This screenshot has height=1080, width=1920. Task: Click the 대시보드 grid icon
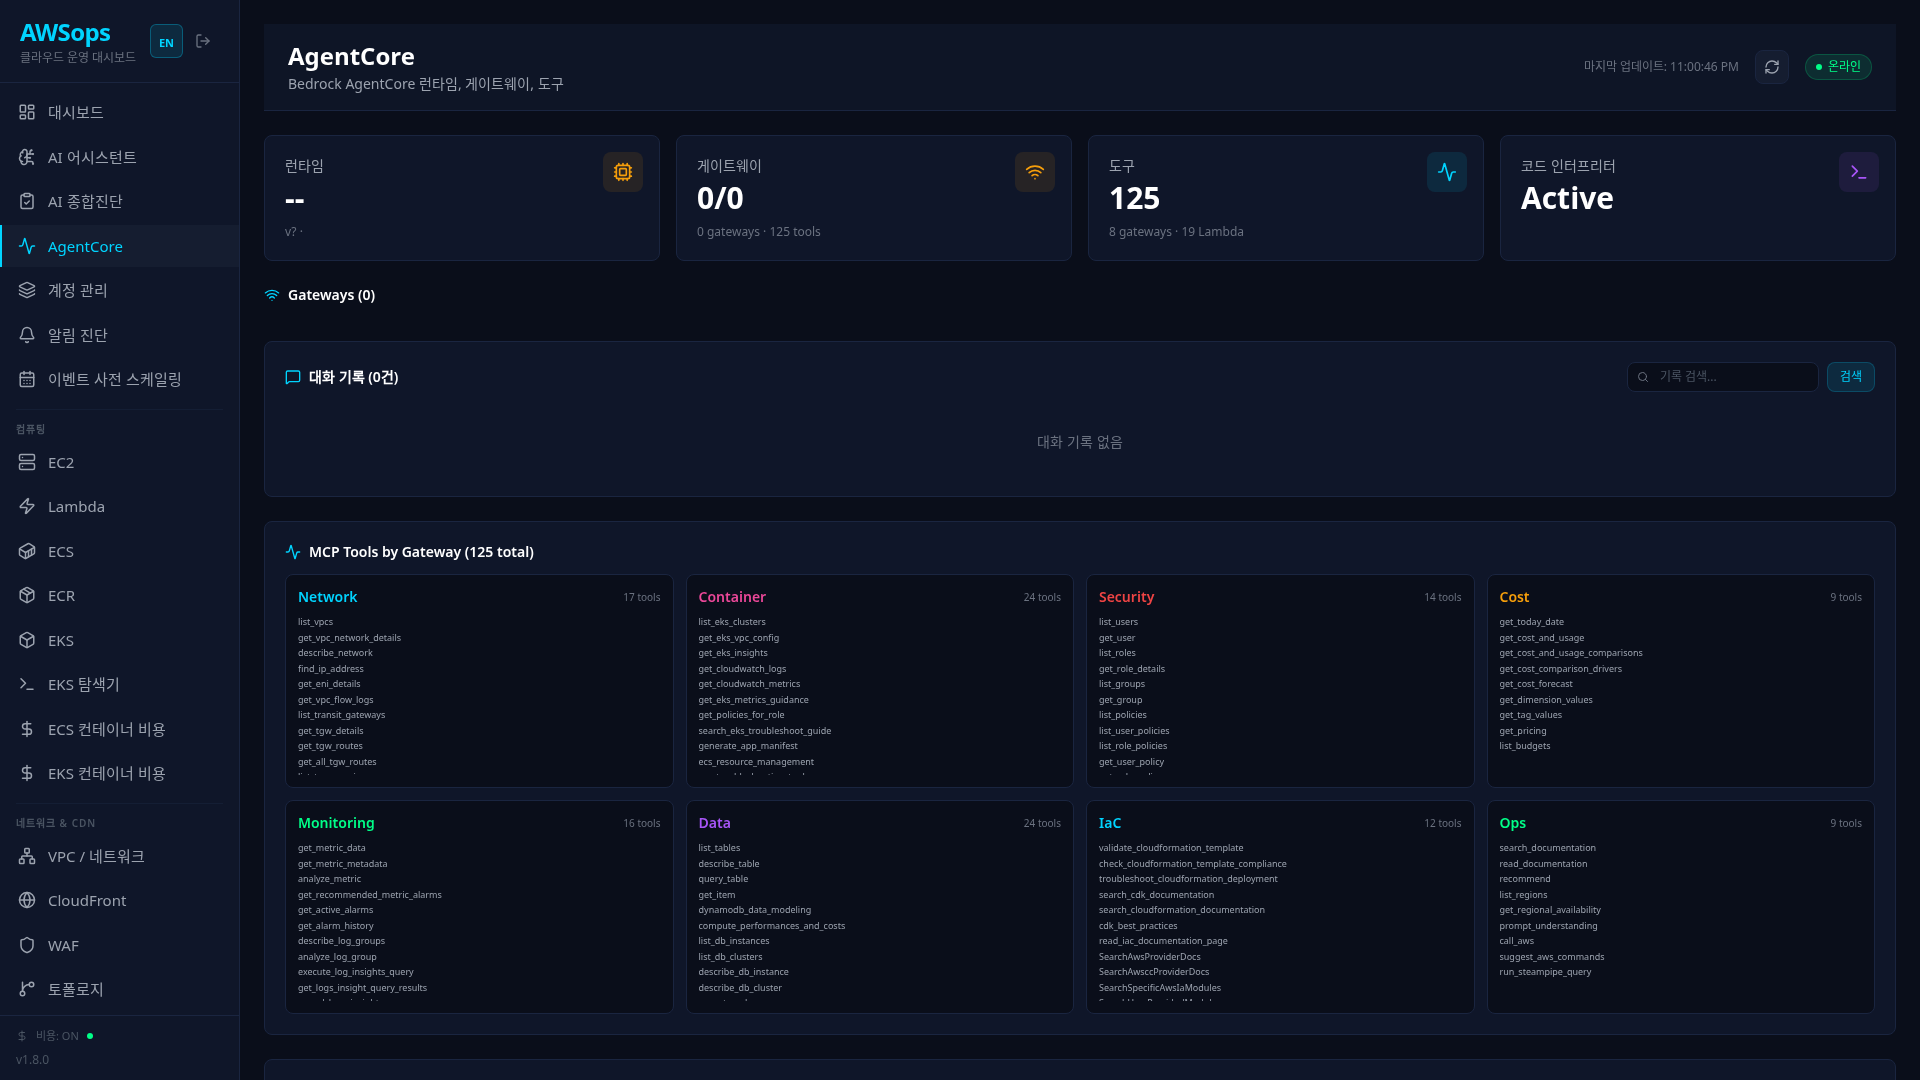click(27, 112)
